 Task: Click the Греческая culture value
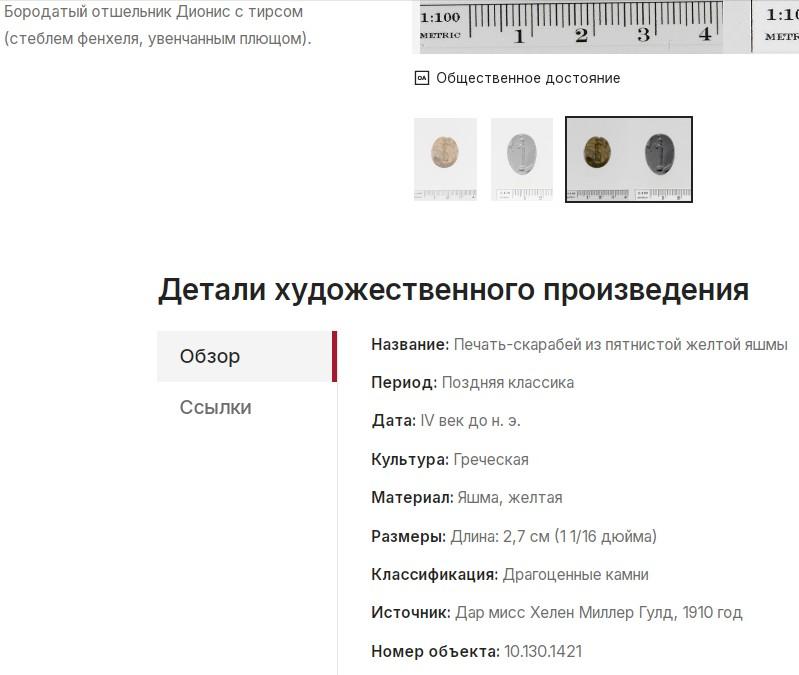point(490,459)
